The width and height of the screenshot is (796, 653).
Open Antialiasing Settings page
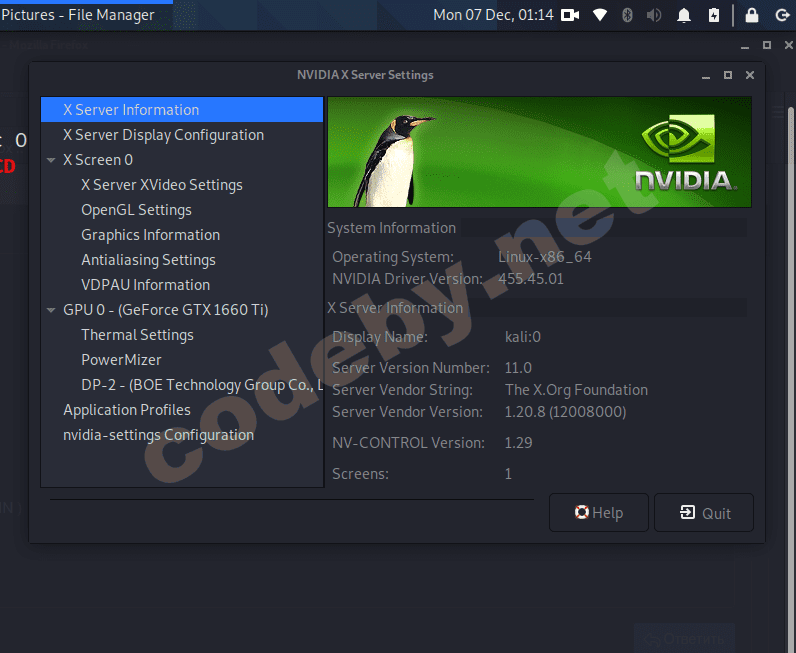pyautogui.click(x=149, y=260)
